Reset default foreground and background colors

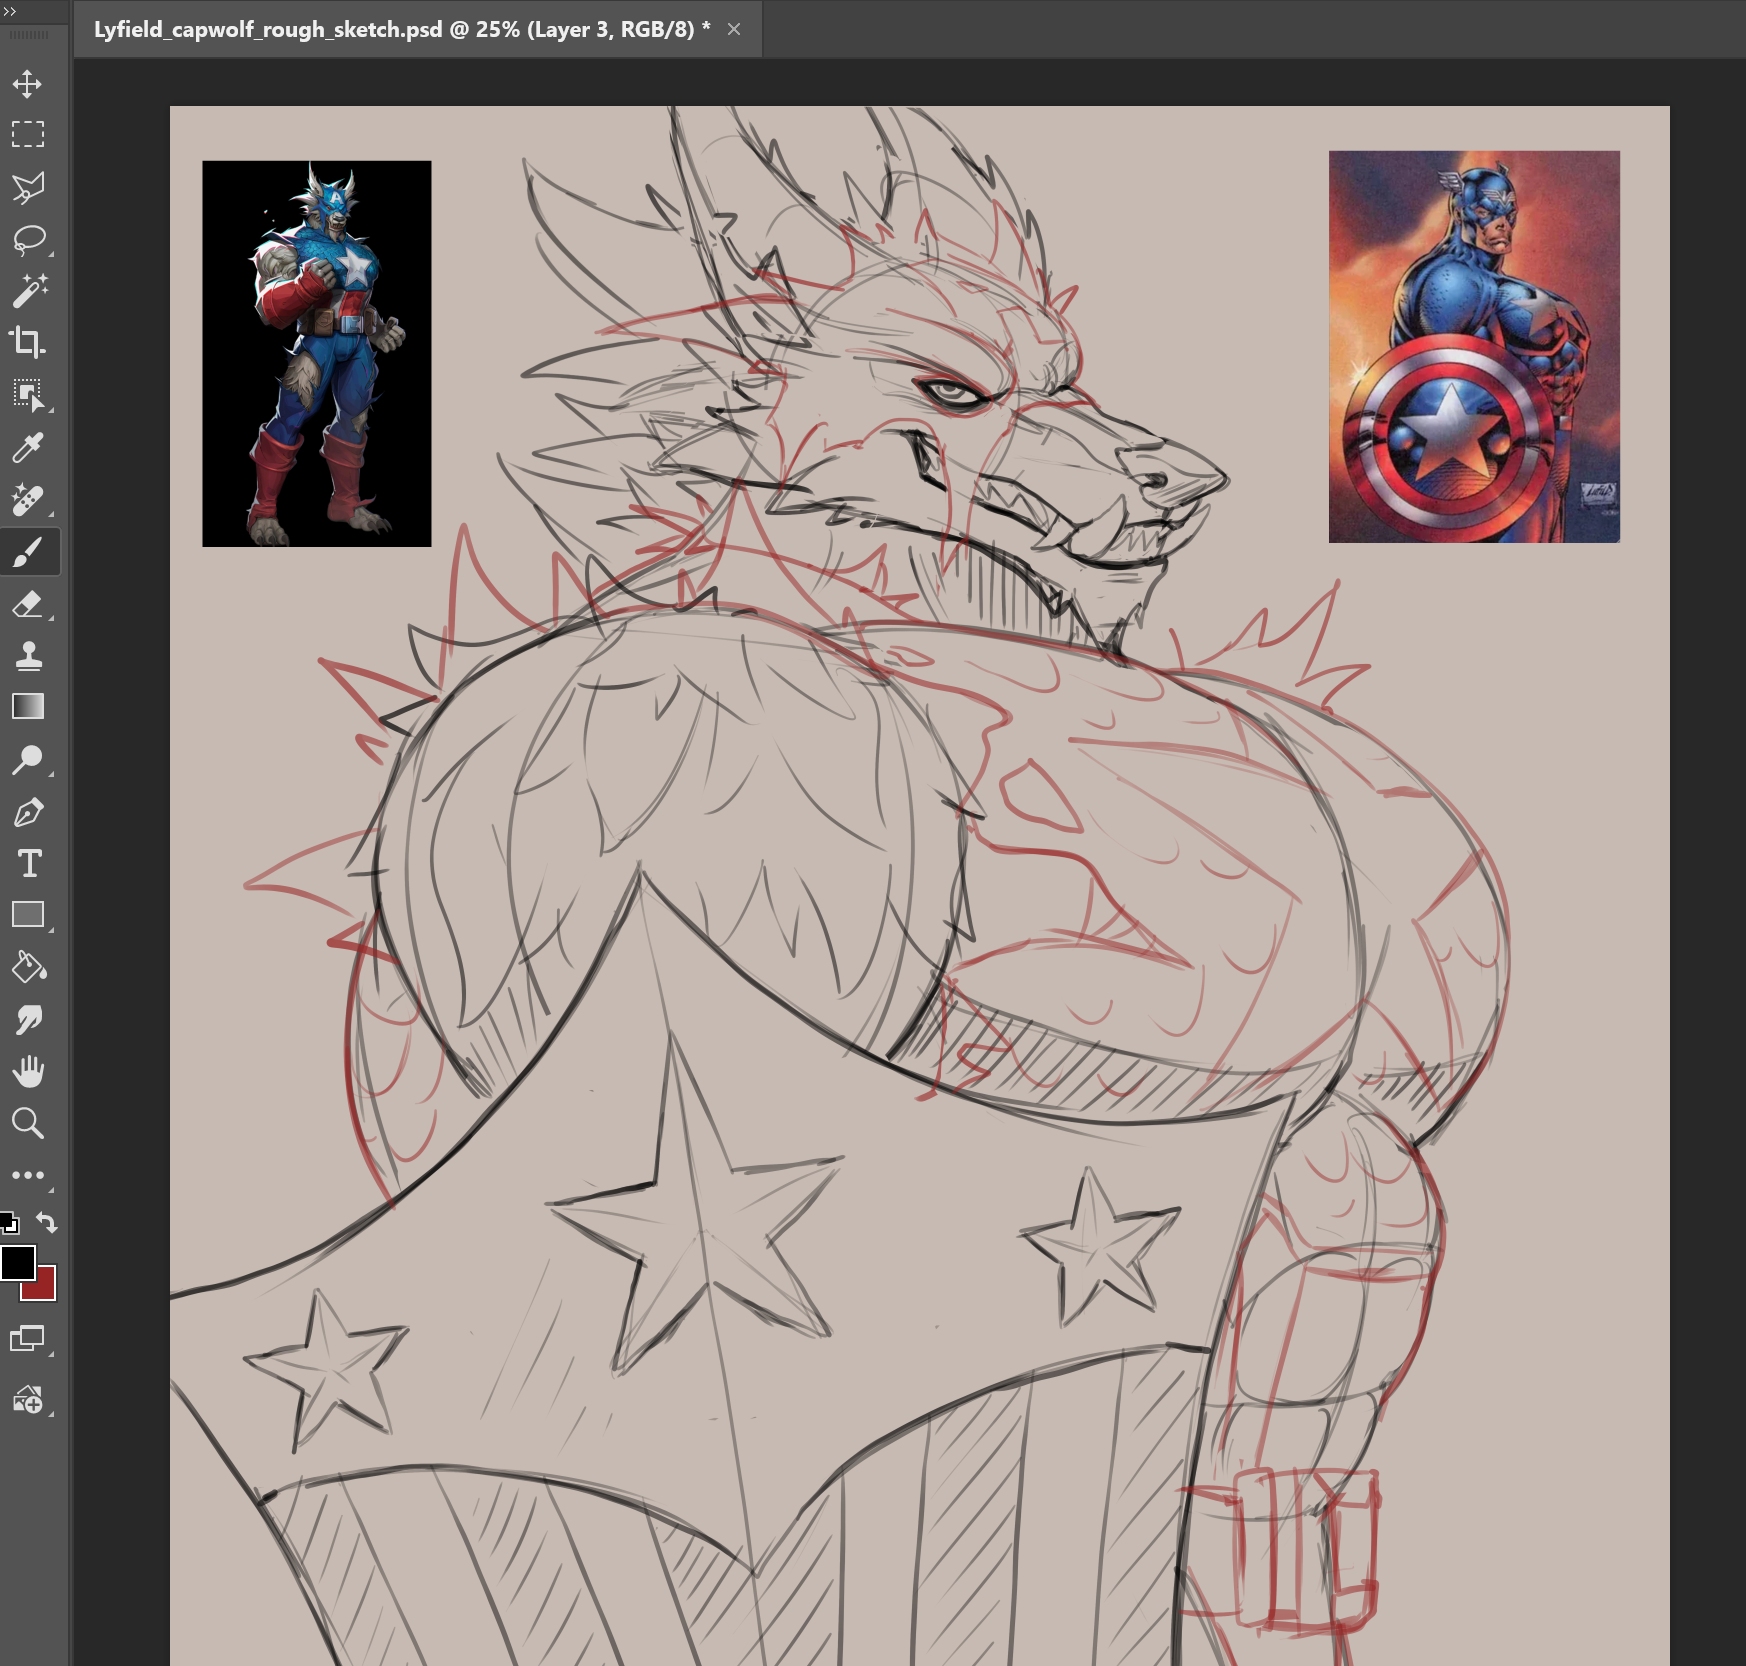[9, 1222]
